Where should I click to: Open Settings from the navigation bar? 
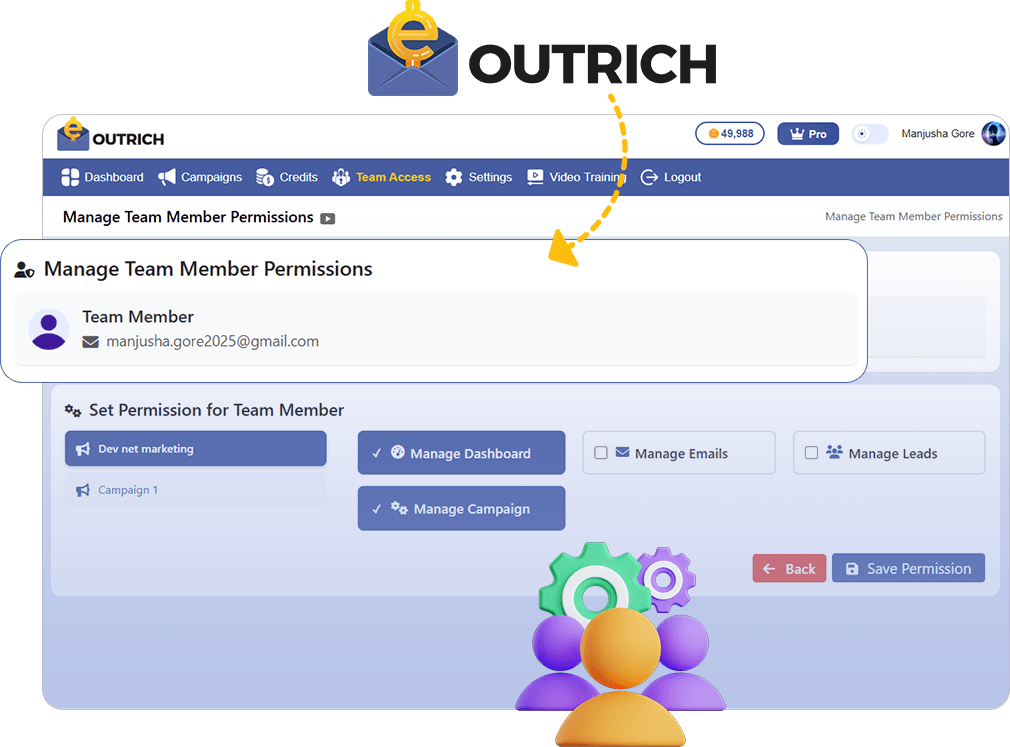[x=479, y=178]
